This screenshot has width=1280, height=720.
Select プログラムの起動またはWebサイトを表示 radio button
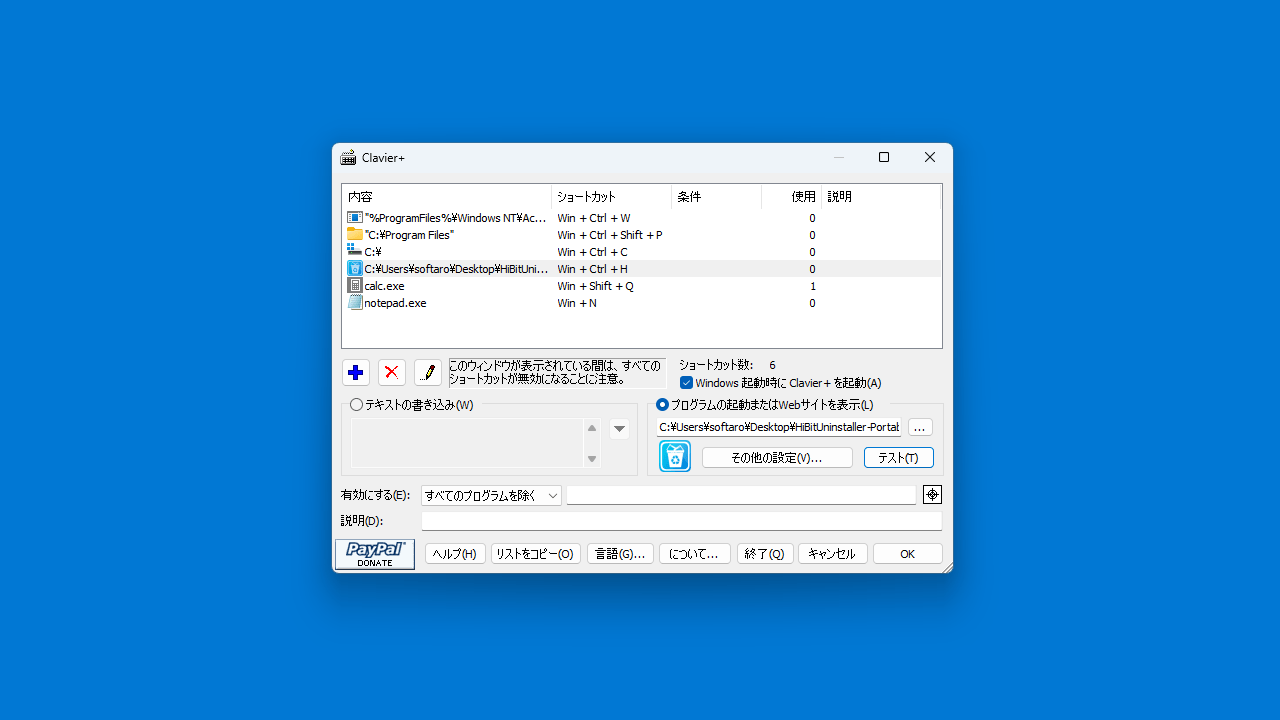662,405
